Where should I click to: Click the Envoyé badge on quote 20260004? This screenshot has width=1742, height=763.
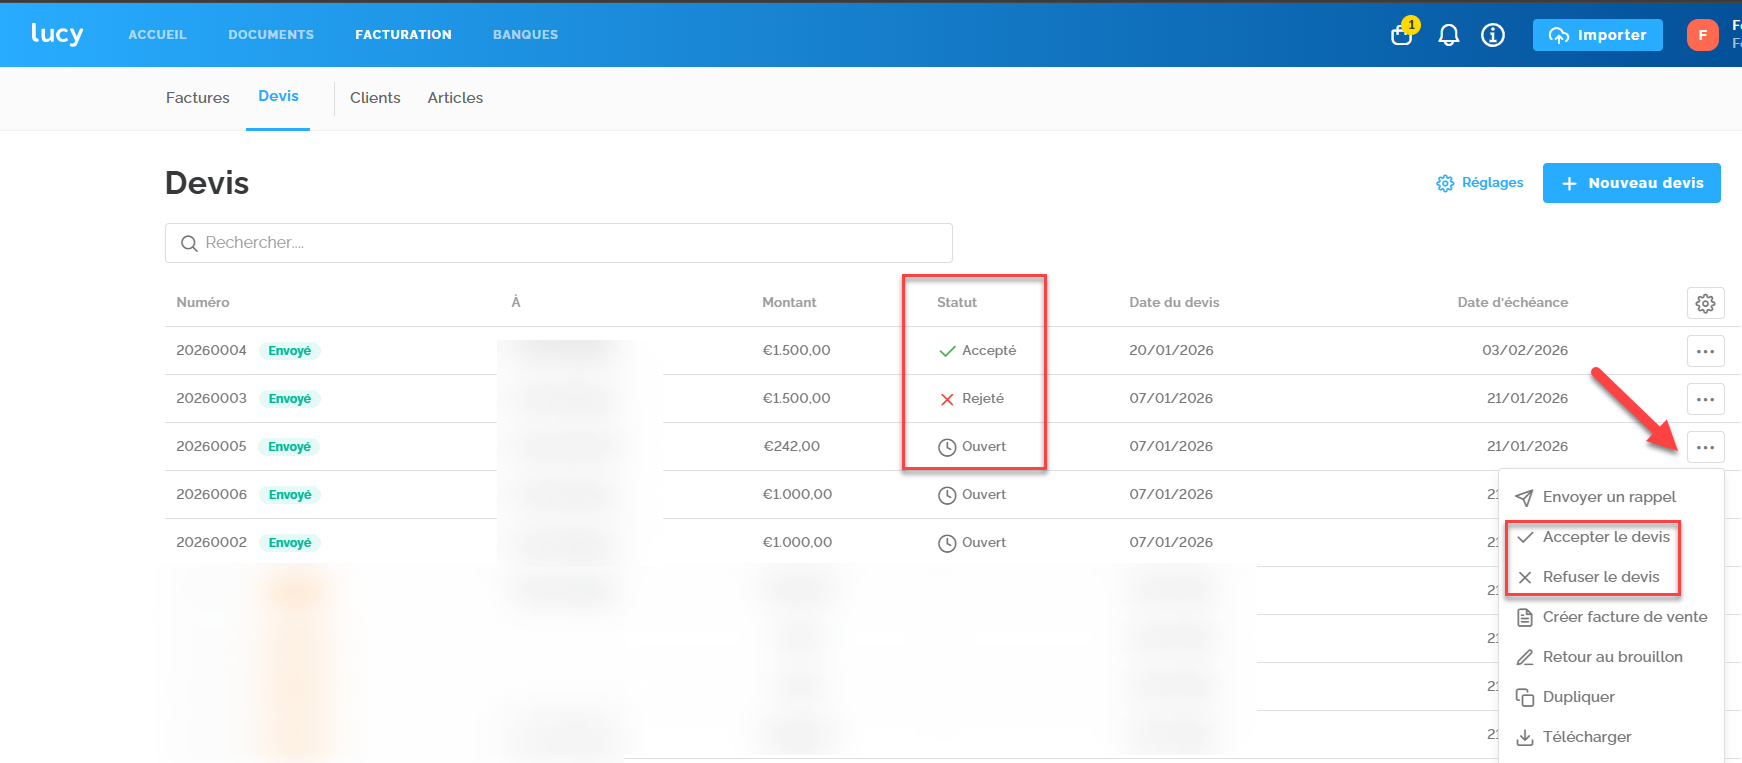pos(290,351)
